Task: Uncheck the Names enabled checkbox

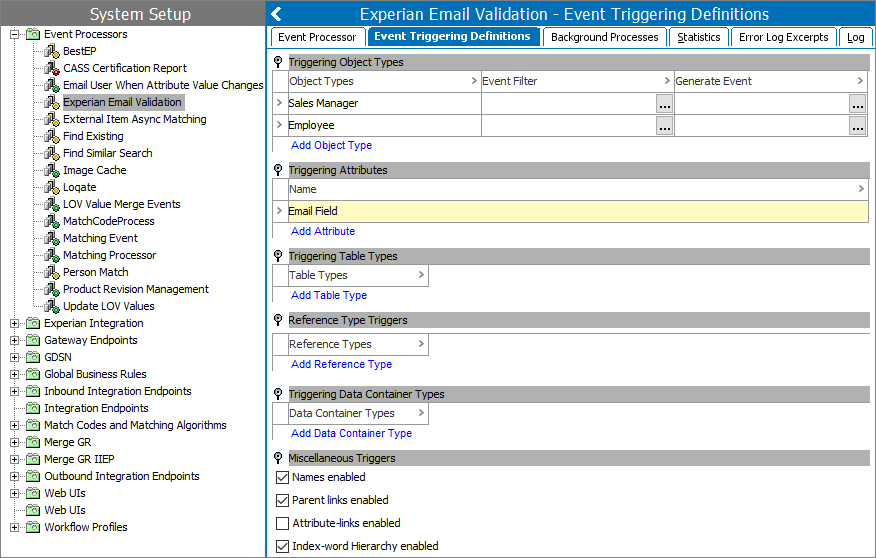Action: click(283, 478)
